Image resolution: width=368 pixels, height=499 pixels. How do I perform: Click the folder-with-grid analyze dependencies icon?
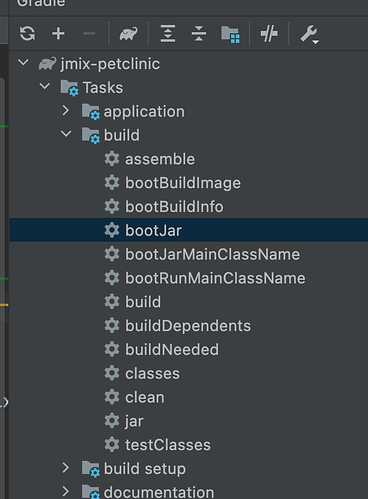pos(230,34)
